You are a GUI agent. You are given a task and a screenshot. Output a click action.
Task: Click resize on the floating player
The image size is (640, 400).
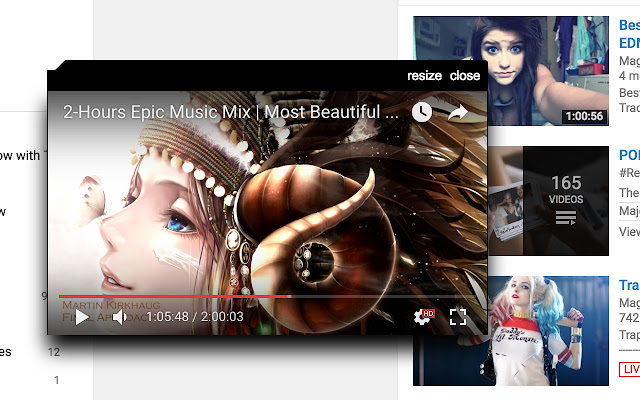(424, 76)
